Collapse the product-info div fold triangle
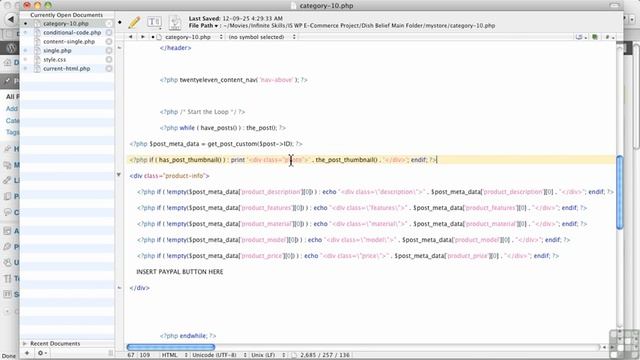This screenshot has height=360, width=640. (x=119, y=175)
